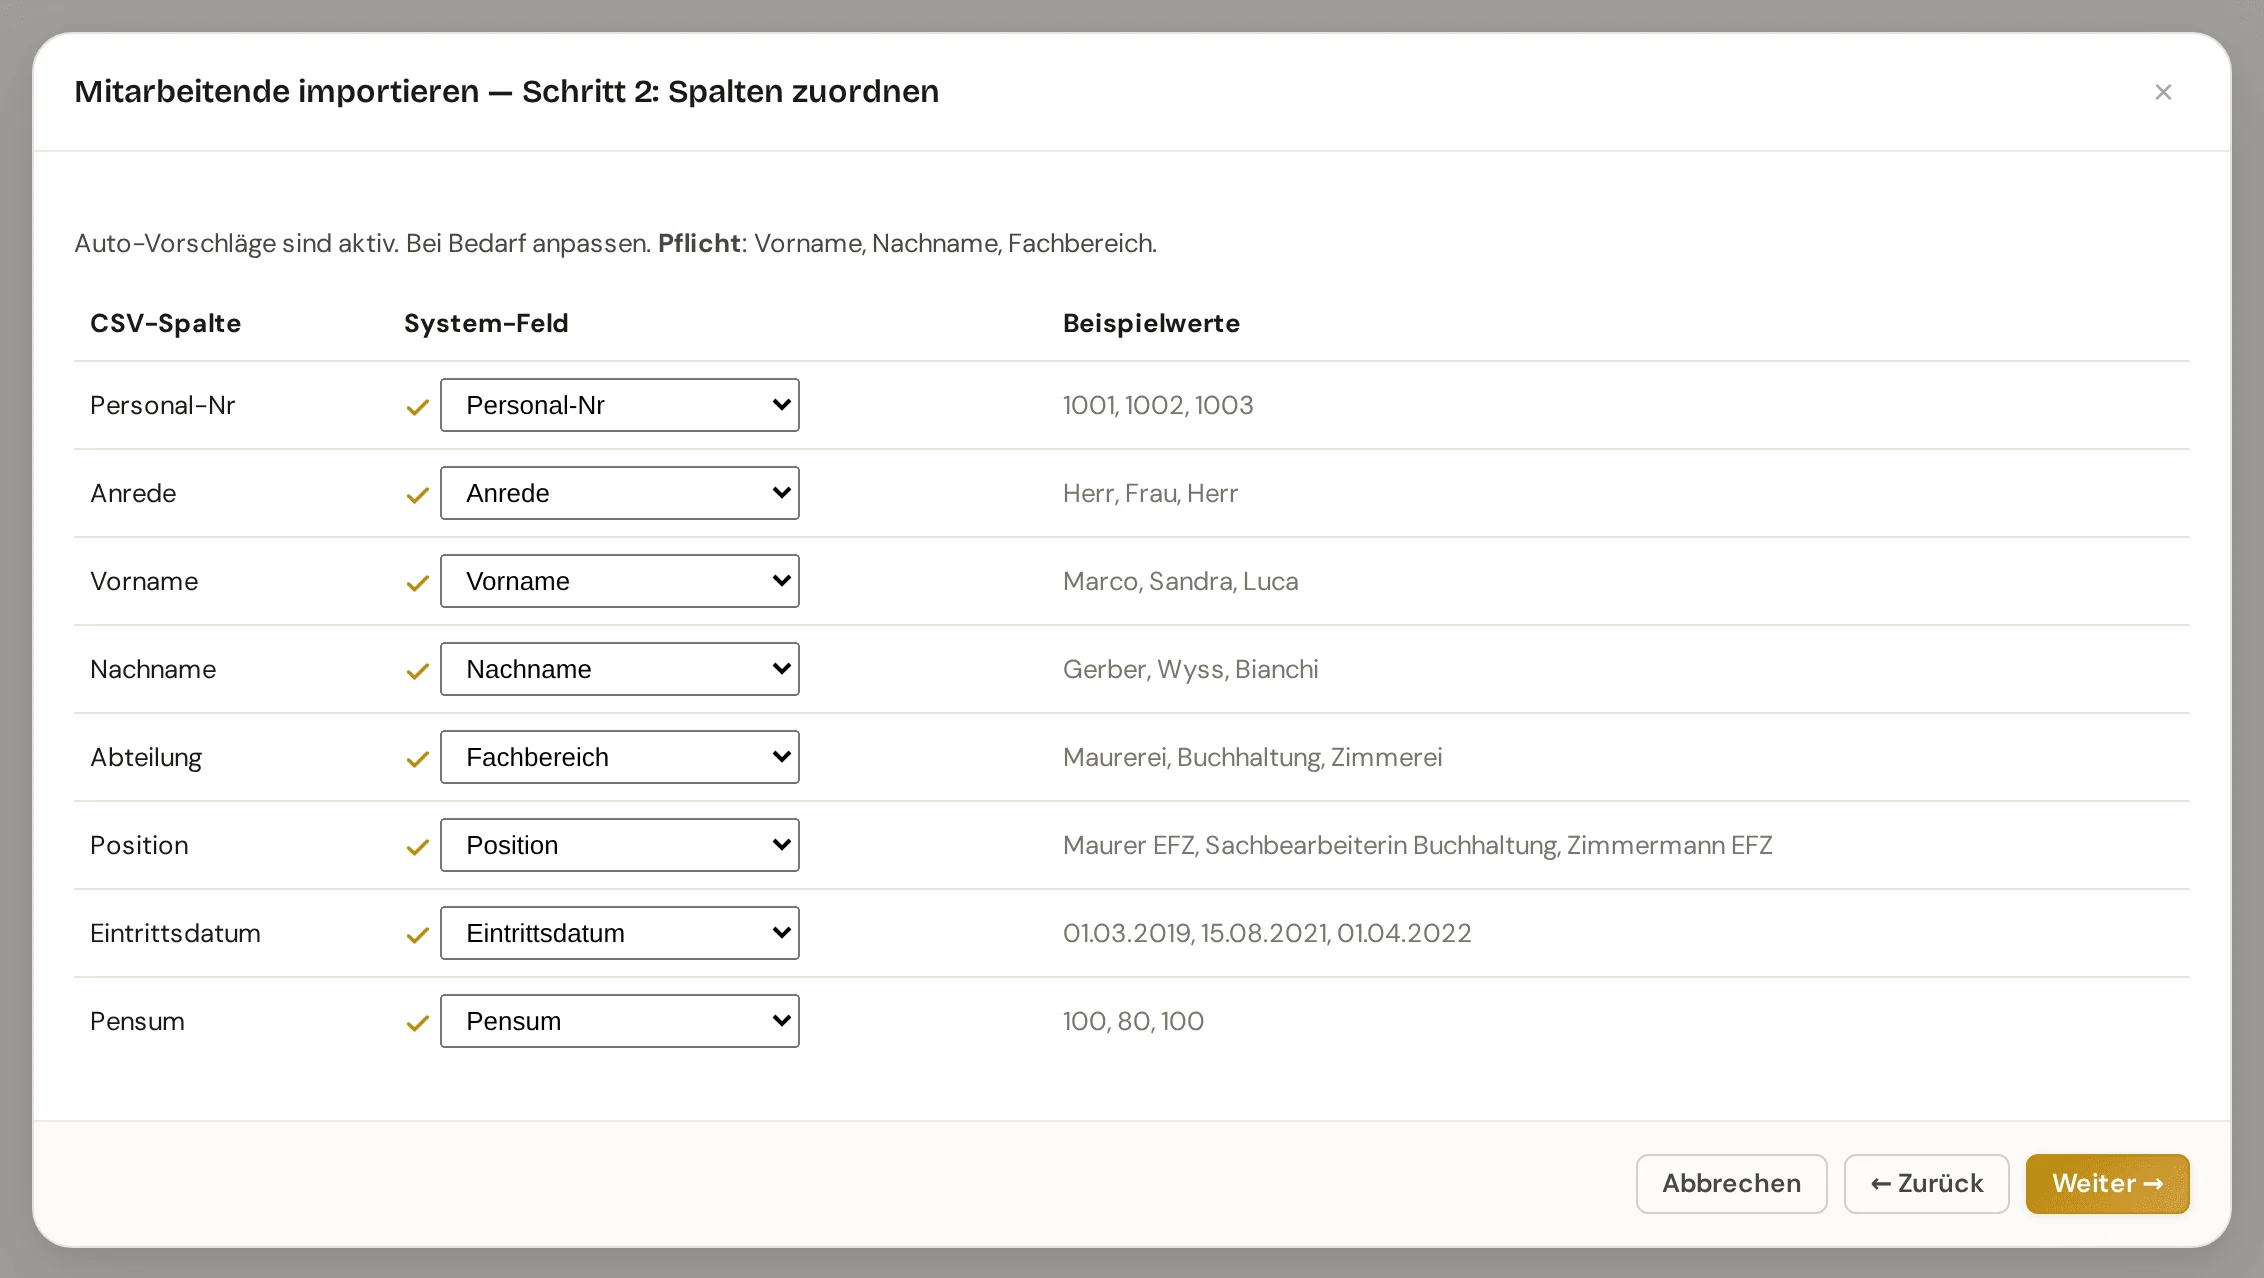Click the Beispielwerte column header
This screenshot has width=2264, height=1278.
coord(1151,323)
